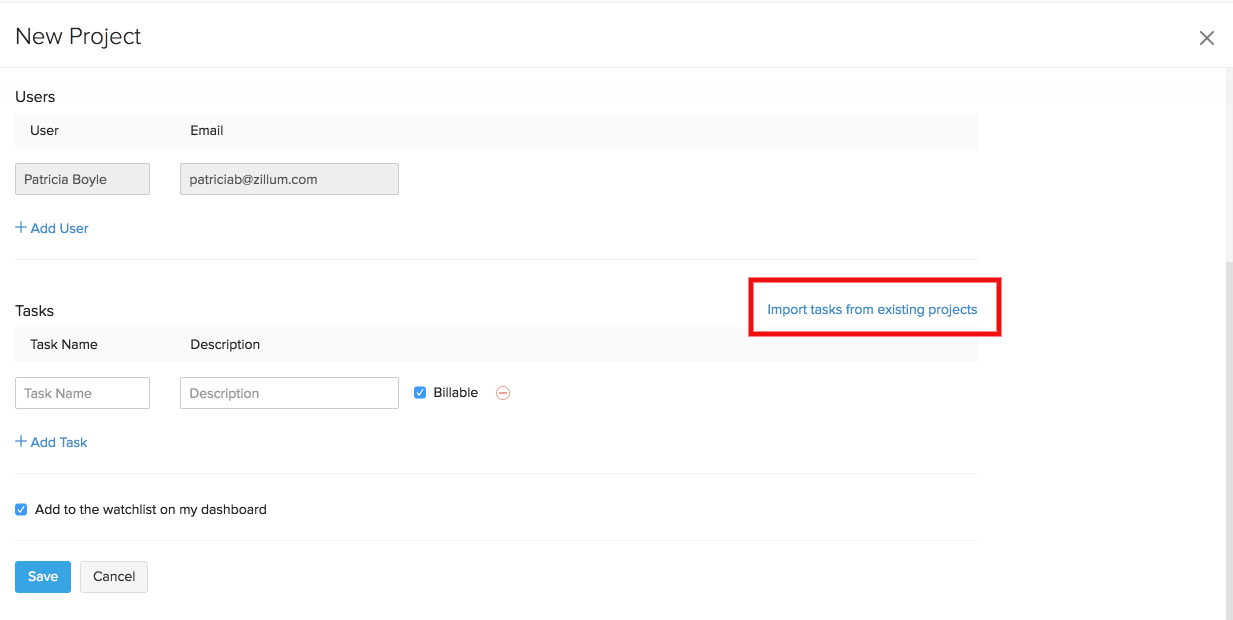Click the Task Name column header
Image resolution: width=1233 pixels, height=620 pixels.
pyautogui.click(x=64, y=344)
